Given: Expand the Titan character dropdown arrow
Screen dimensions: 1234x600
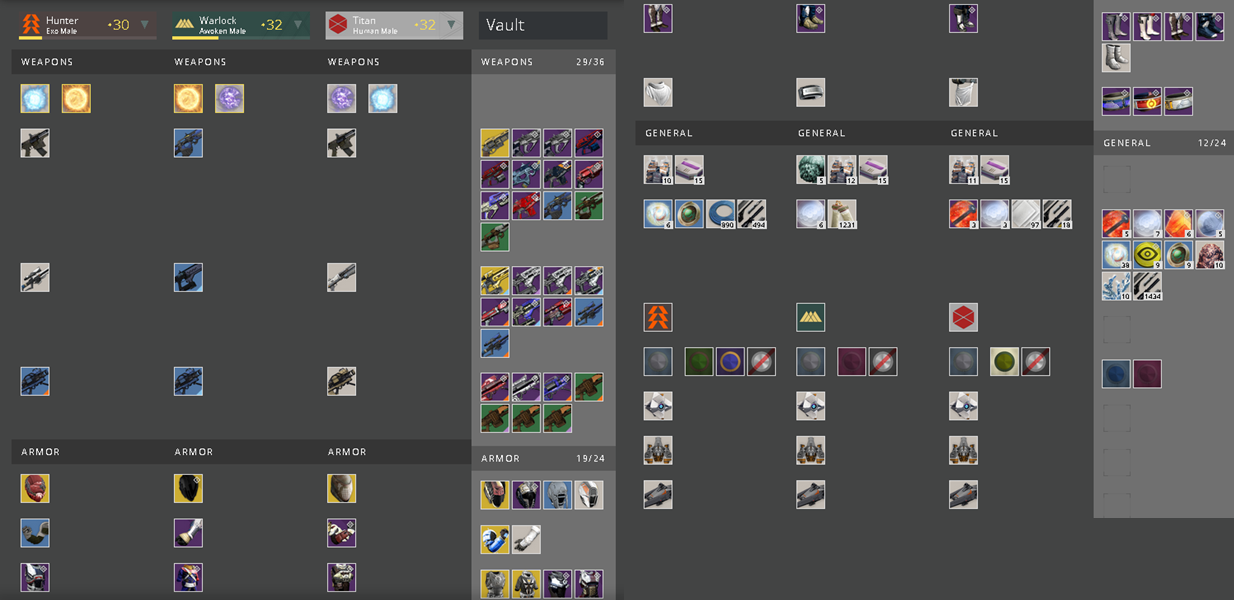Looking at the screenshot, I should [x=451, y=25].
